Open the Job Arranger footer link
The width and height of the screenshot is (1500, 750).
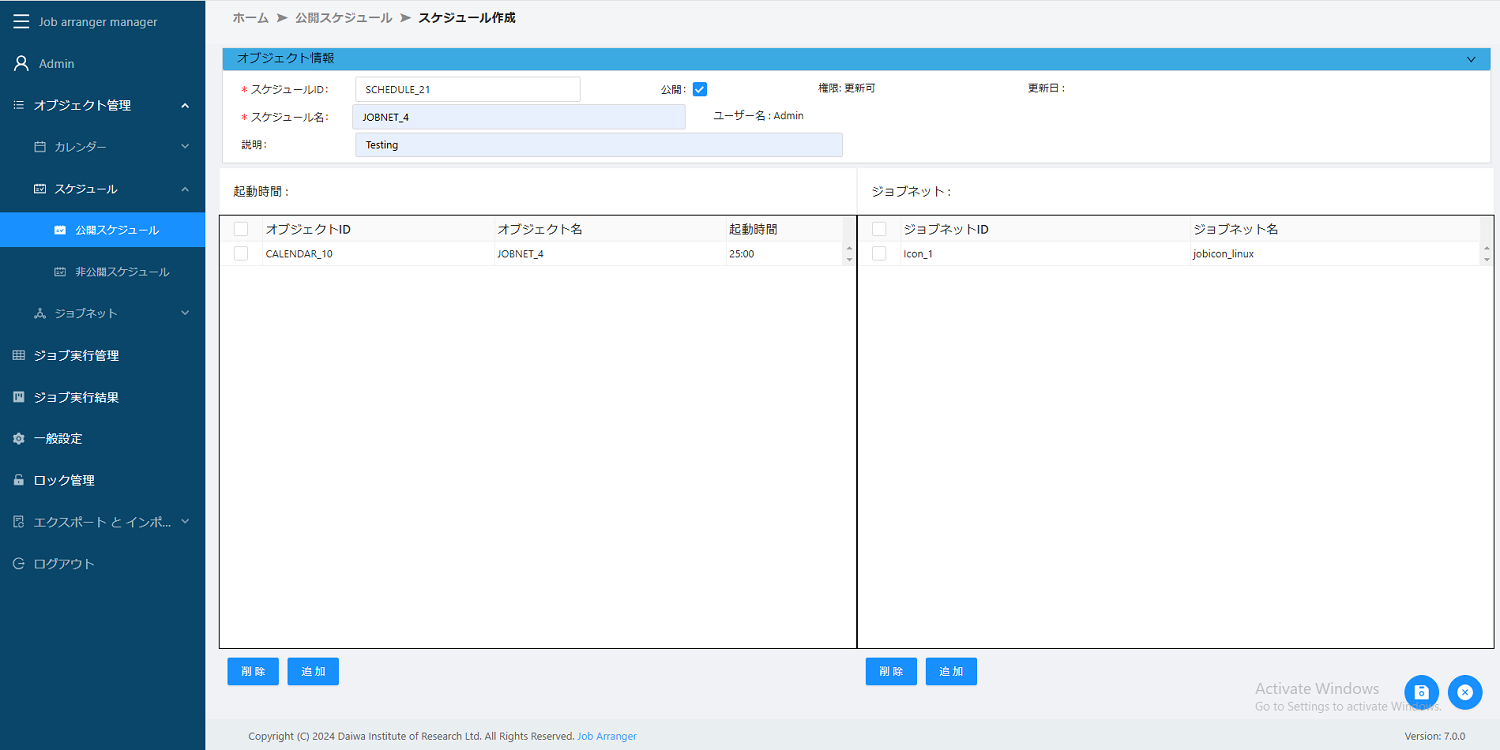607,736
